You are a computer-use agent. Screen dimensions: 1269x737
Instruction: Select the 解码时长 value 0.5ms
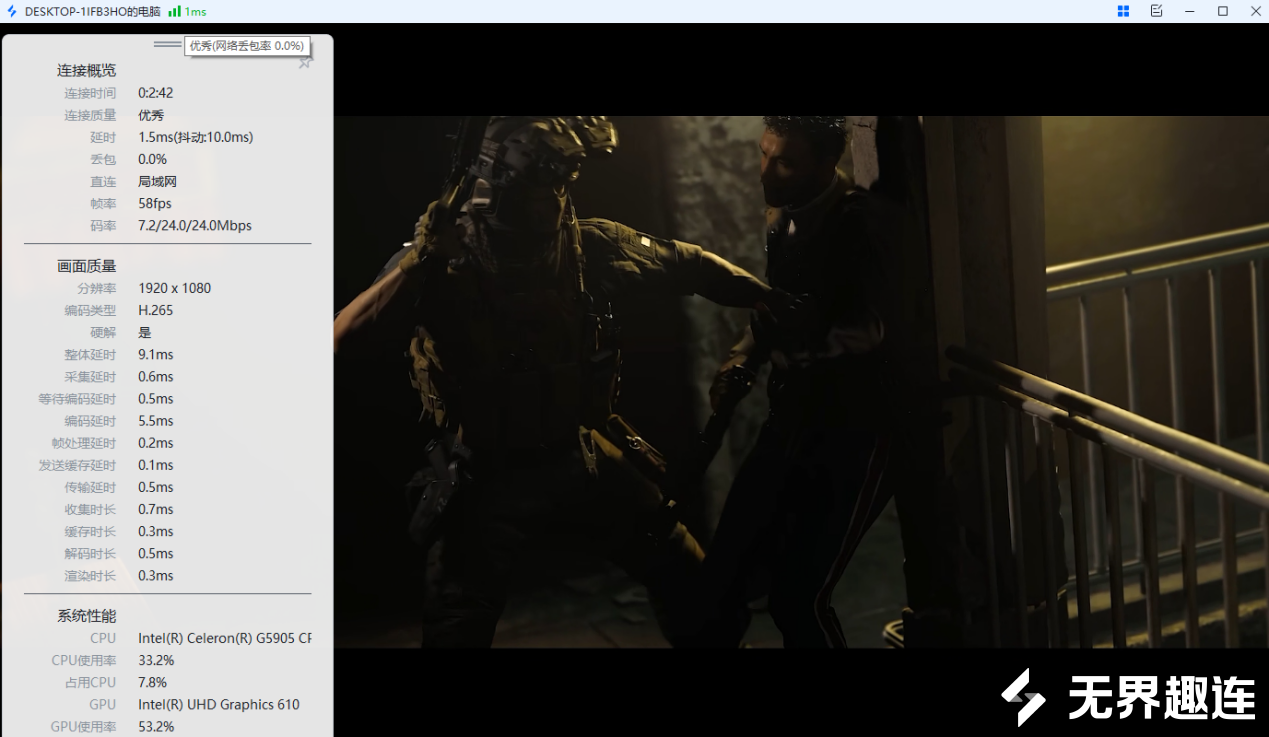click(x=156, y=553)
